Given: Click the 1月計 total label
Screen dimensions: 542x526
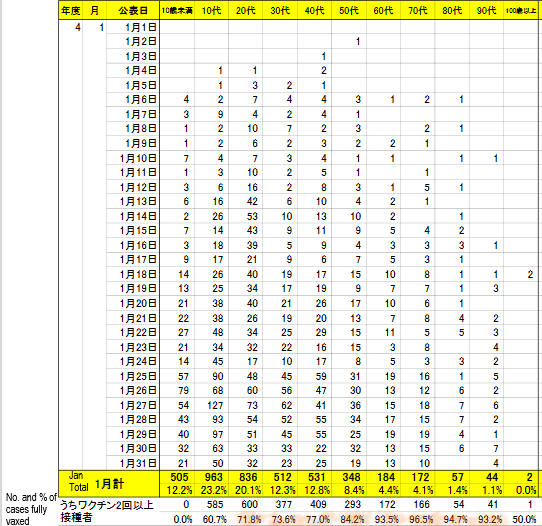Looking at the screenshot, I should 109,484.
